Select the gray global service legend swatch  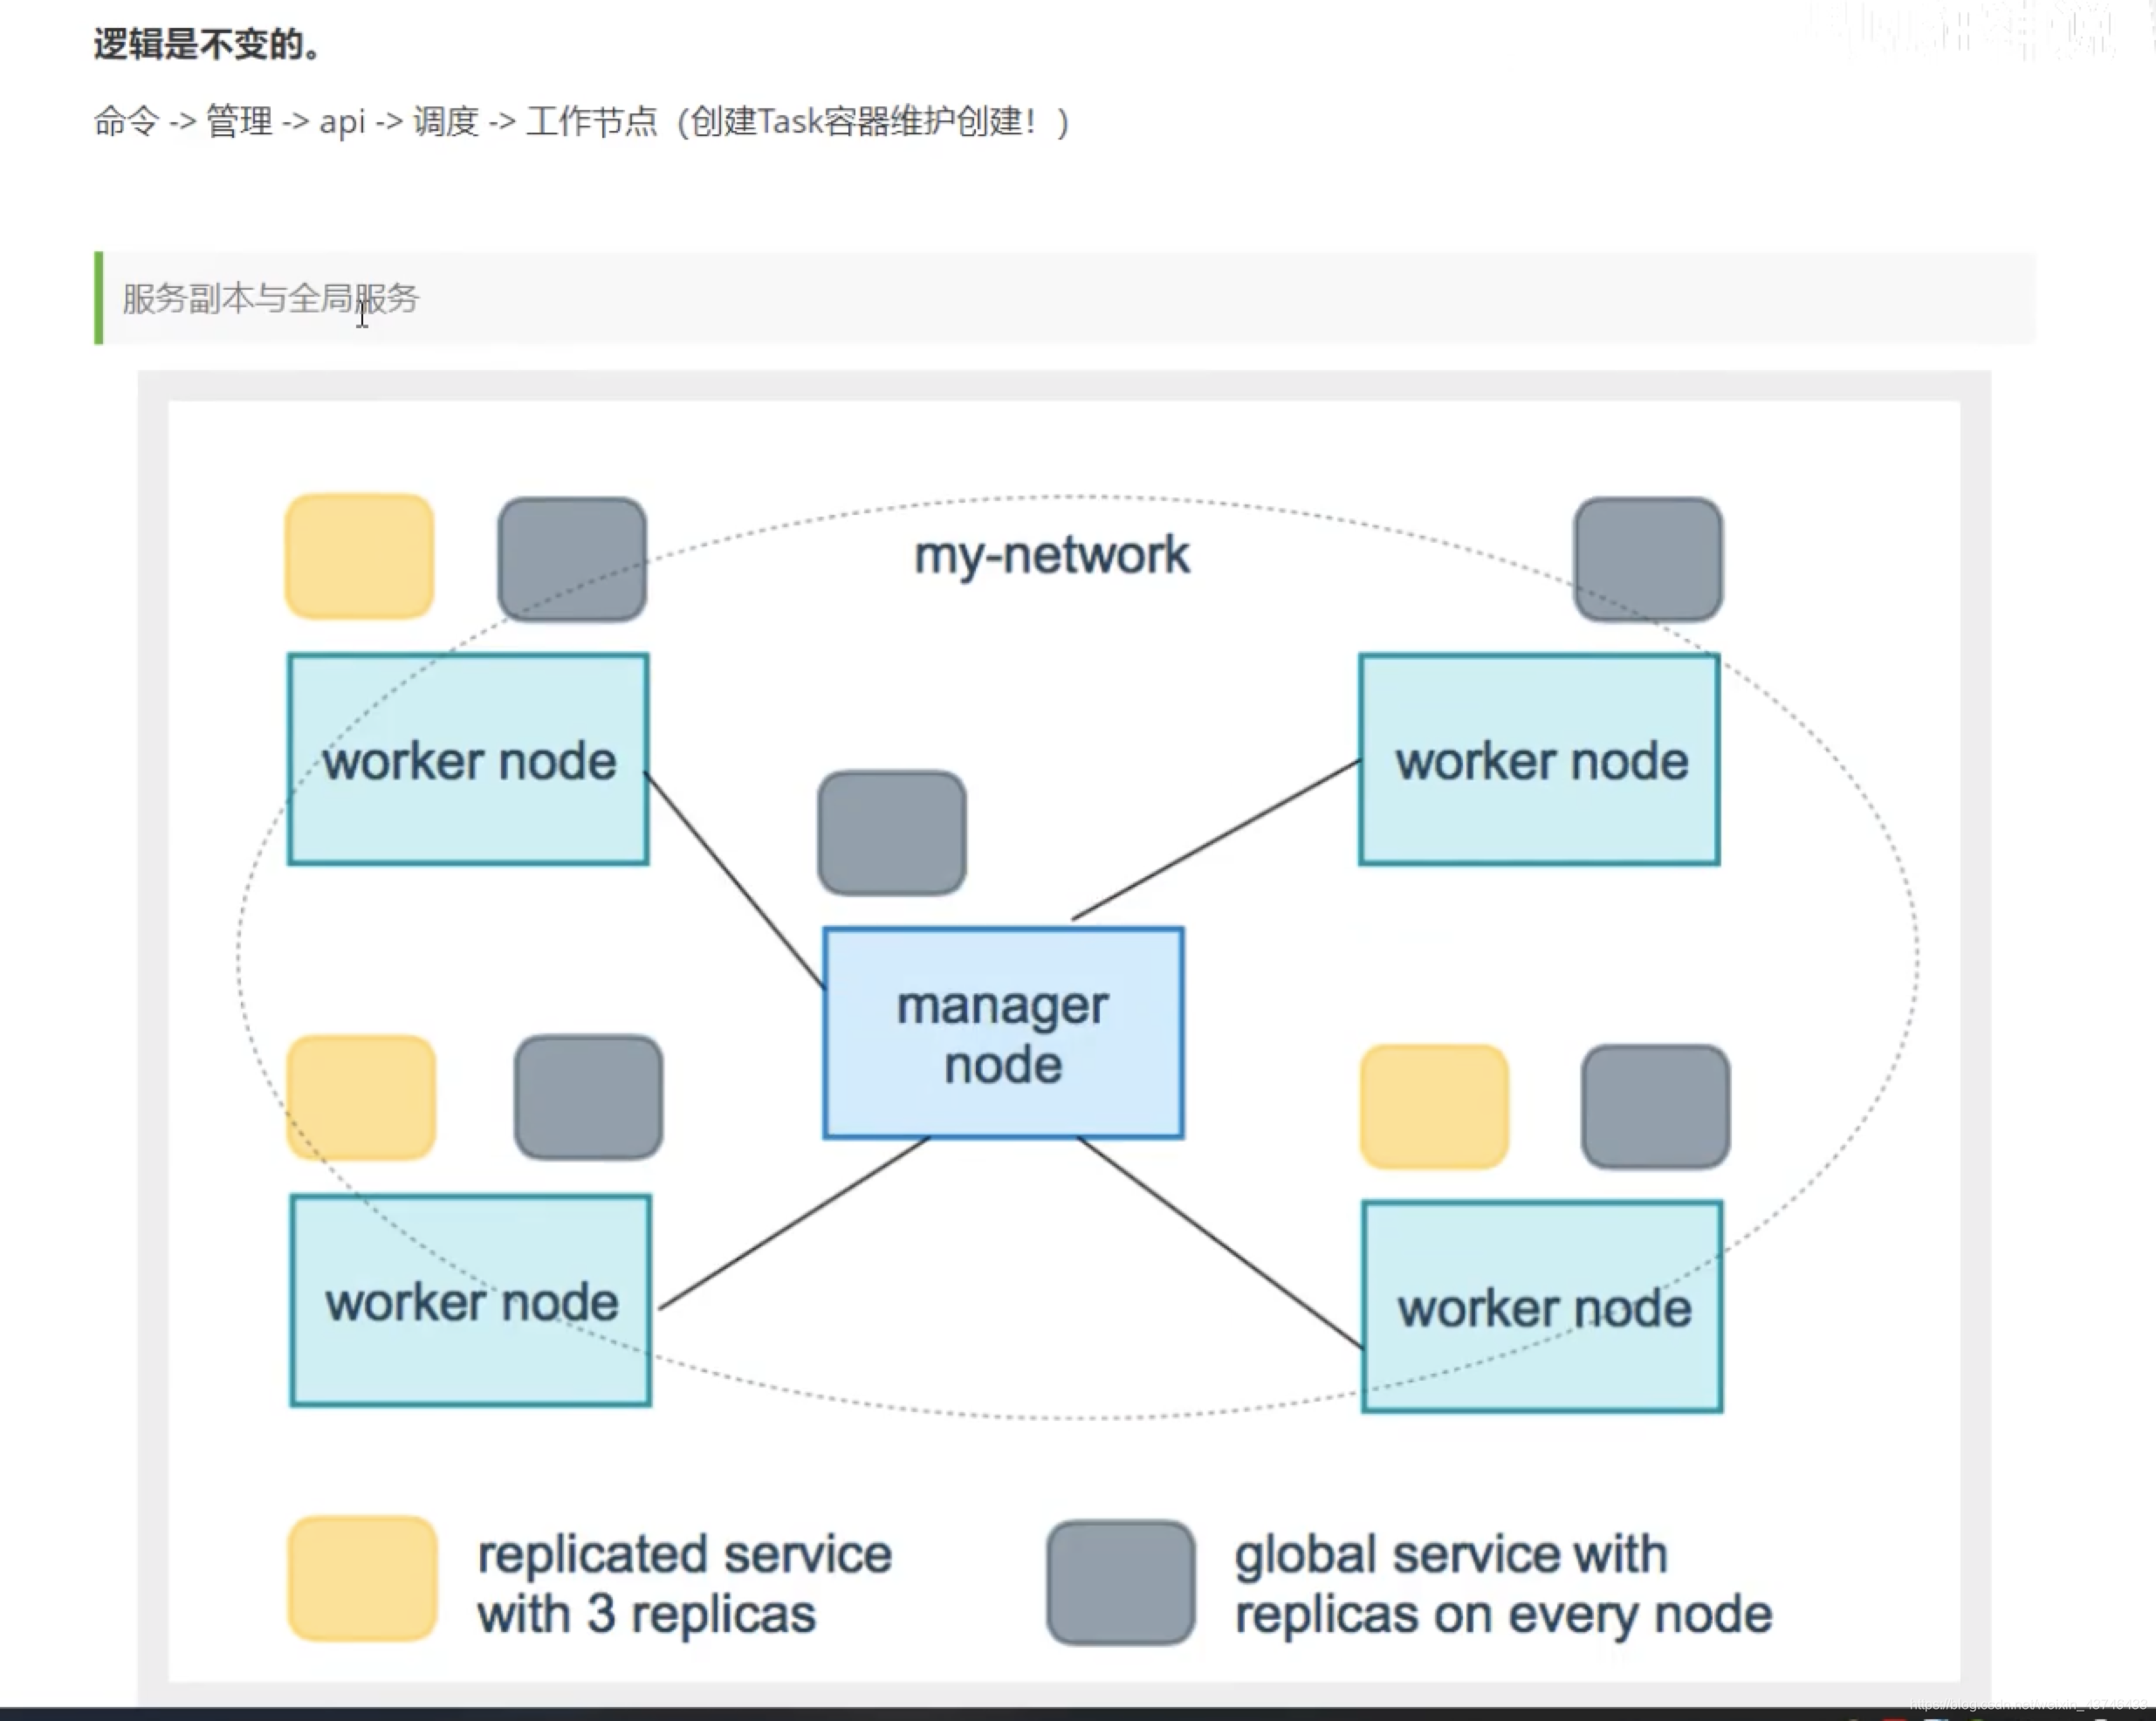(x=1120, y=1582)
